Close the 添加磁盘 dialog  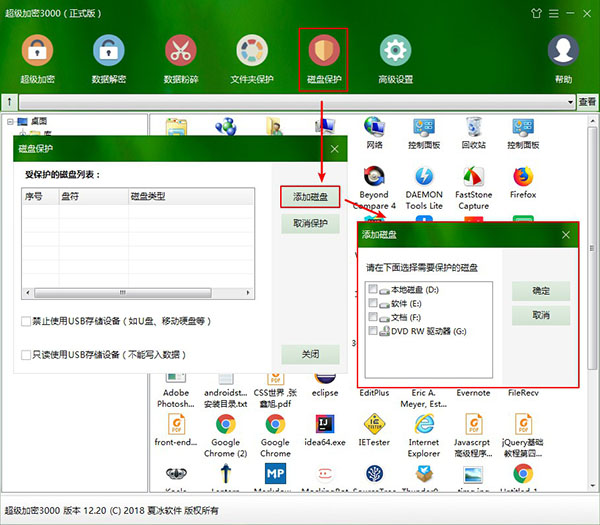click(566, 235)
